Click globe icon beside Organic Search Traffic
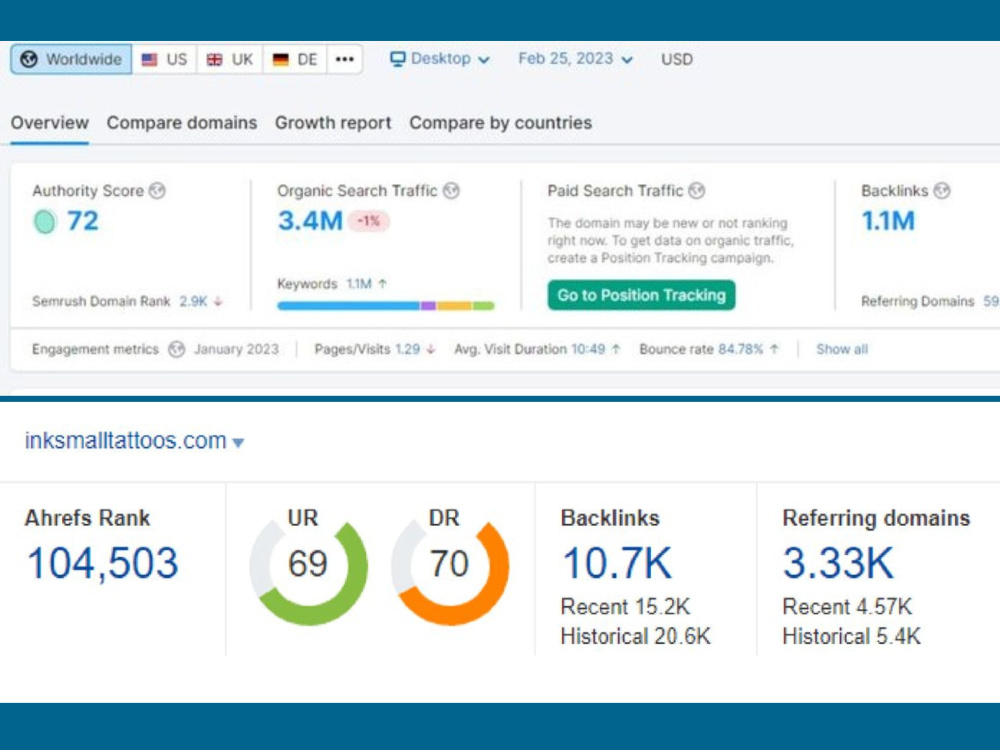This screenshot has width=1000, height=750. click(x=452, y=191)
